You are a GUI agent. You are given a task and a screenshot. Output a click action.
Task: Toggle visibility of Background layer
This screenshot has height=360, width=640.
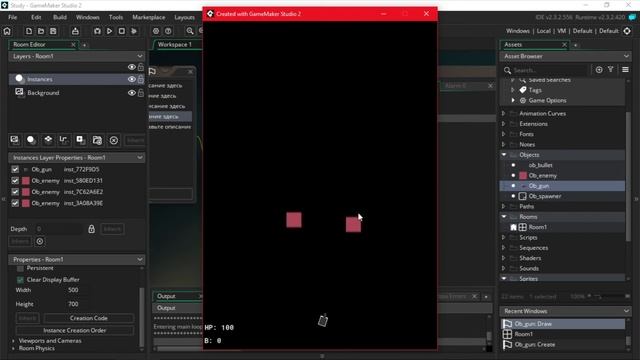click(131, 93)
